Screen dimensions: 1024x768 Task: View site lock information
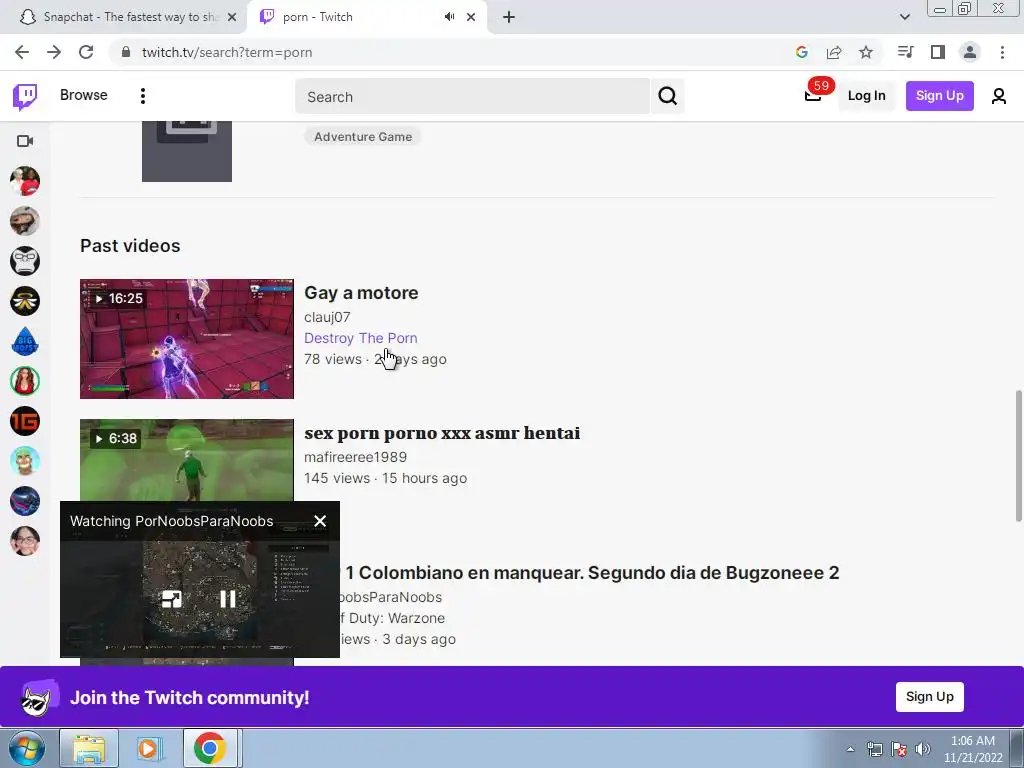pyautogui.click(x=126, y=52)
